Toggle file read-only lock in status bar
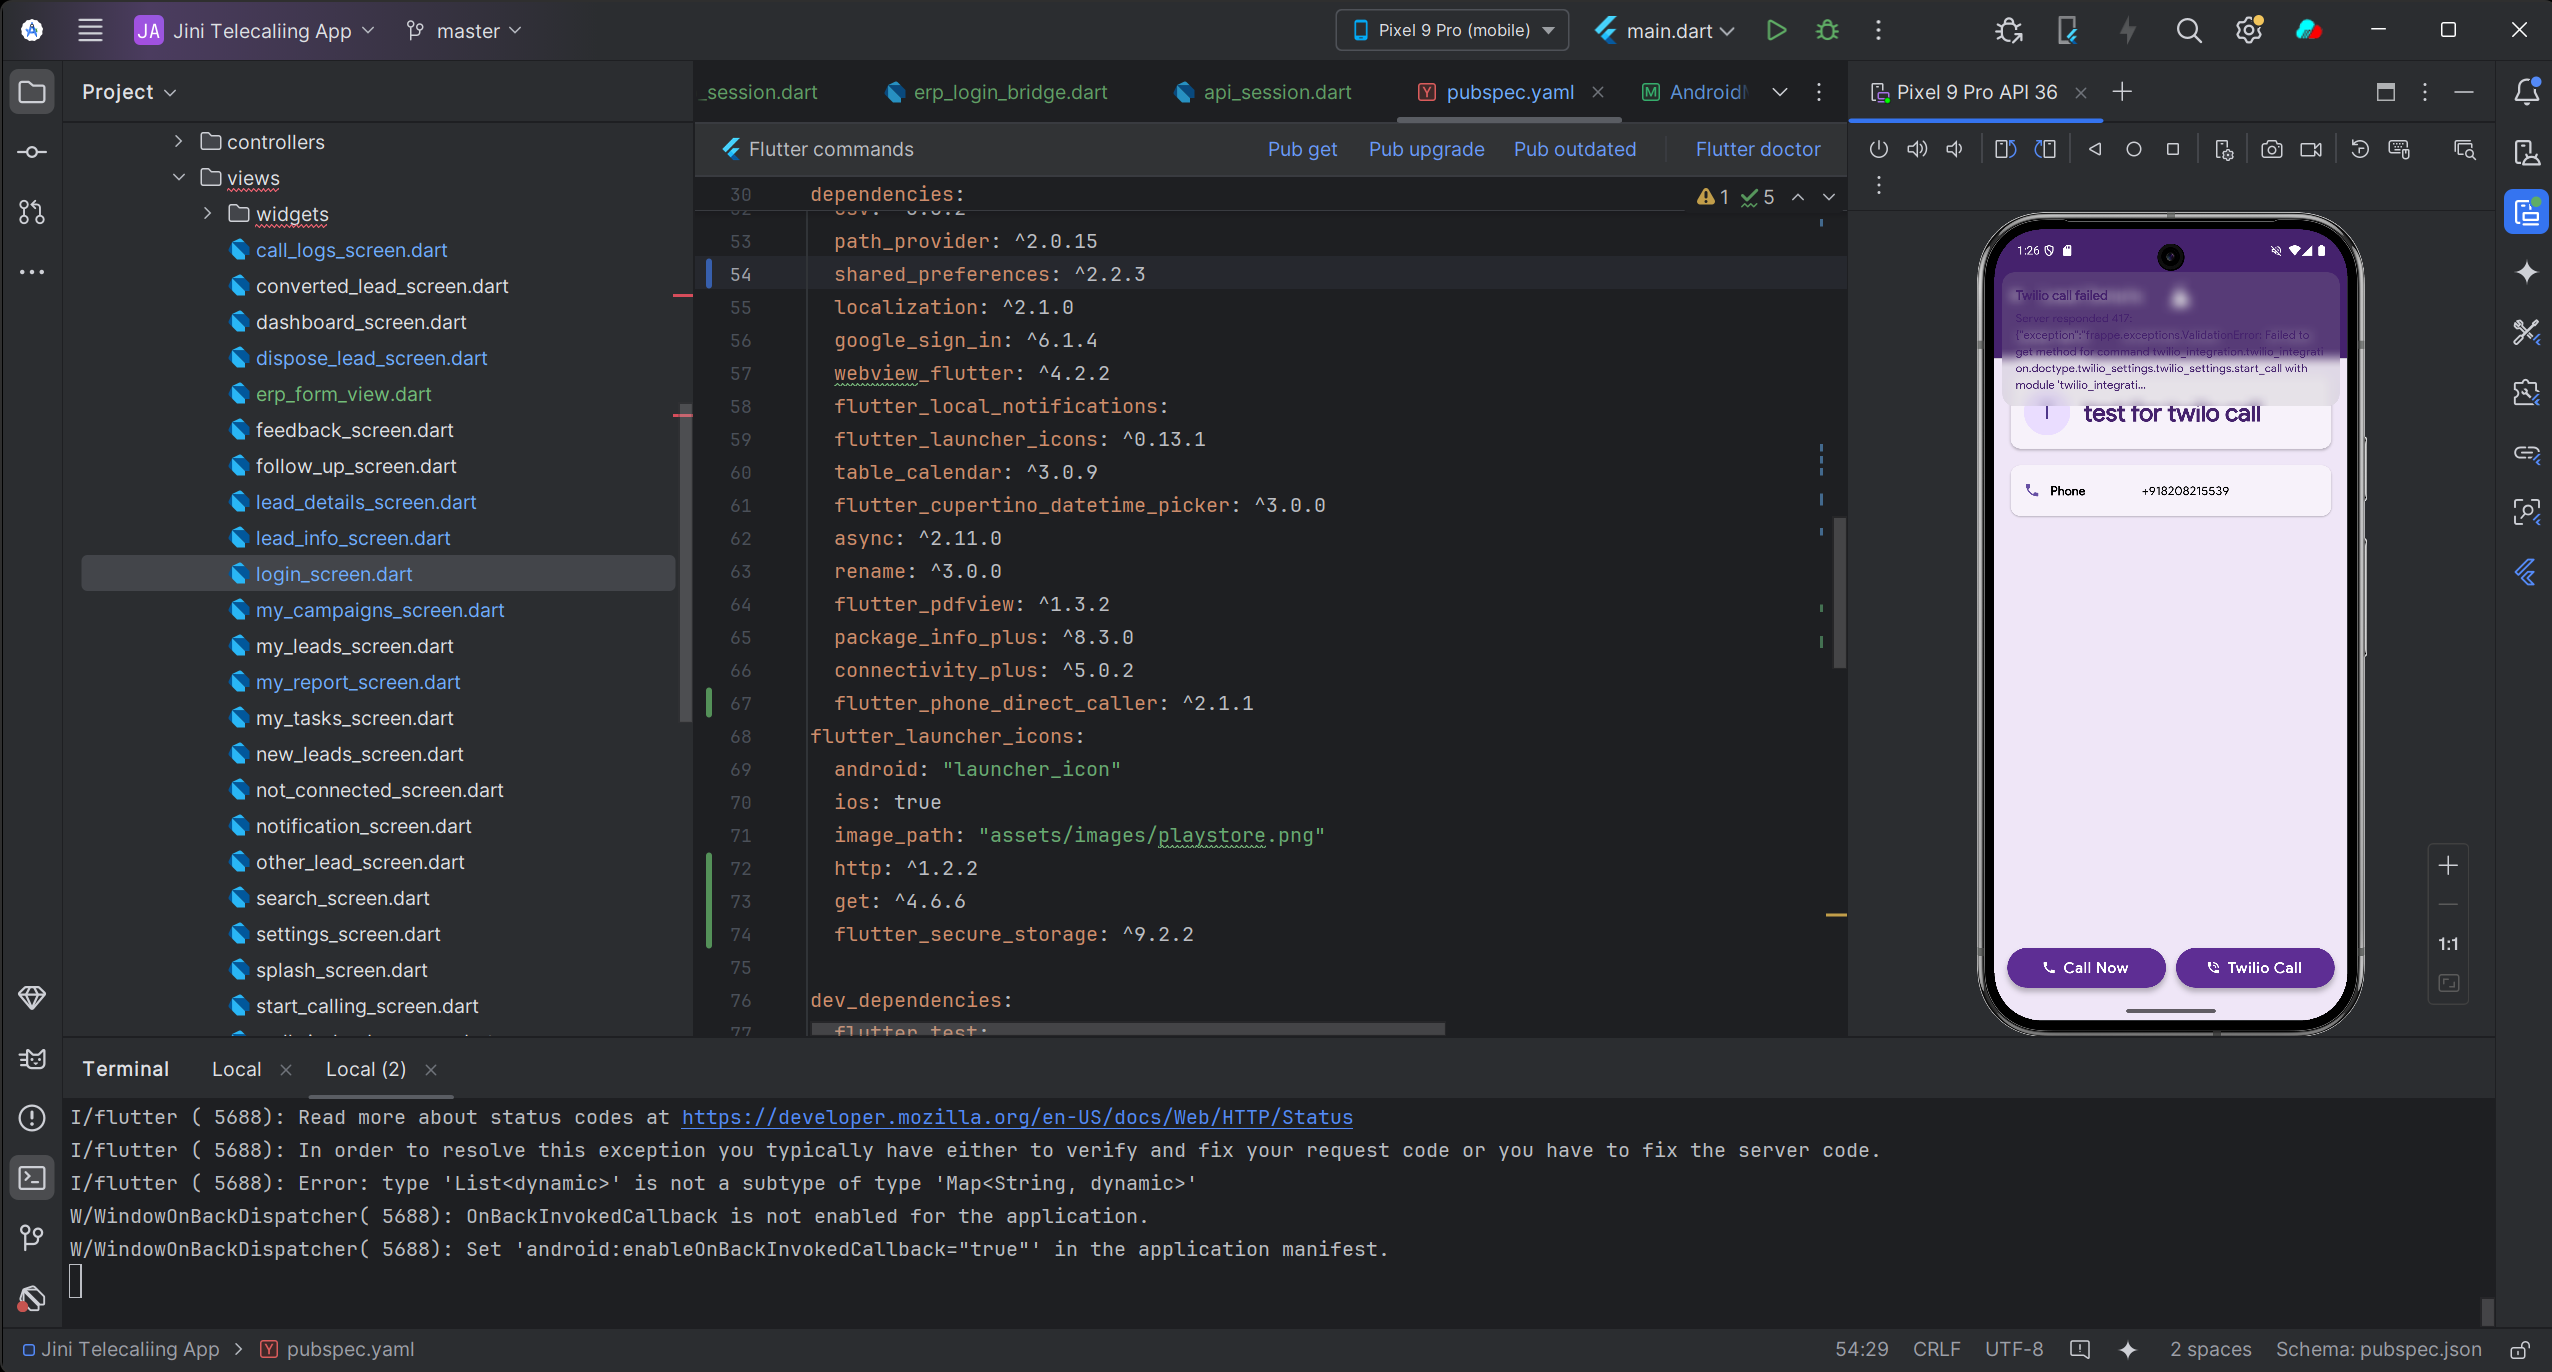The width and height of the screenshot is (2552, 1372). 2521,1349
